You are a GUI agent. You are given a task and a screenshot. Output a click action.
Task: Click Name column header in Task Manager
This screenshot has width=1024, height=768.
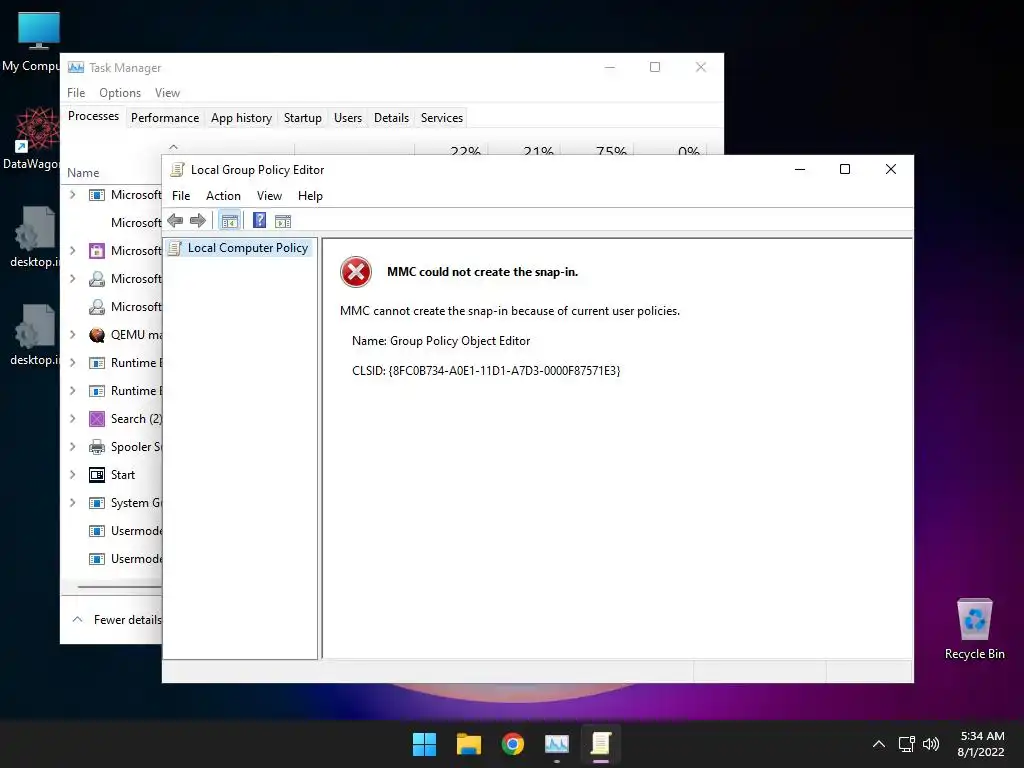pyautogui.click(x=83, y=173)
